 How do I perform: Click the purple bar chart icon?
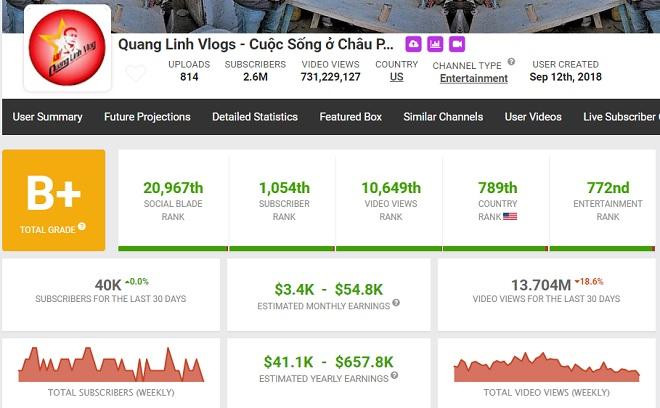435,44
